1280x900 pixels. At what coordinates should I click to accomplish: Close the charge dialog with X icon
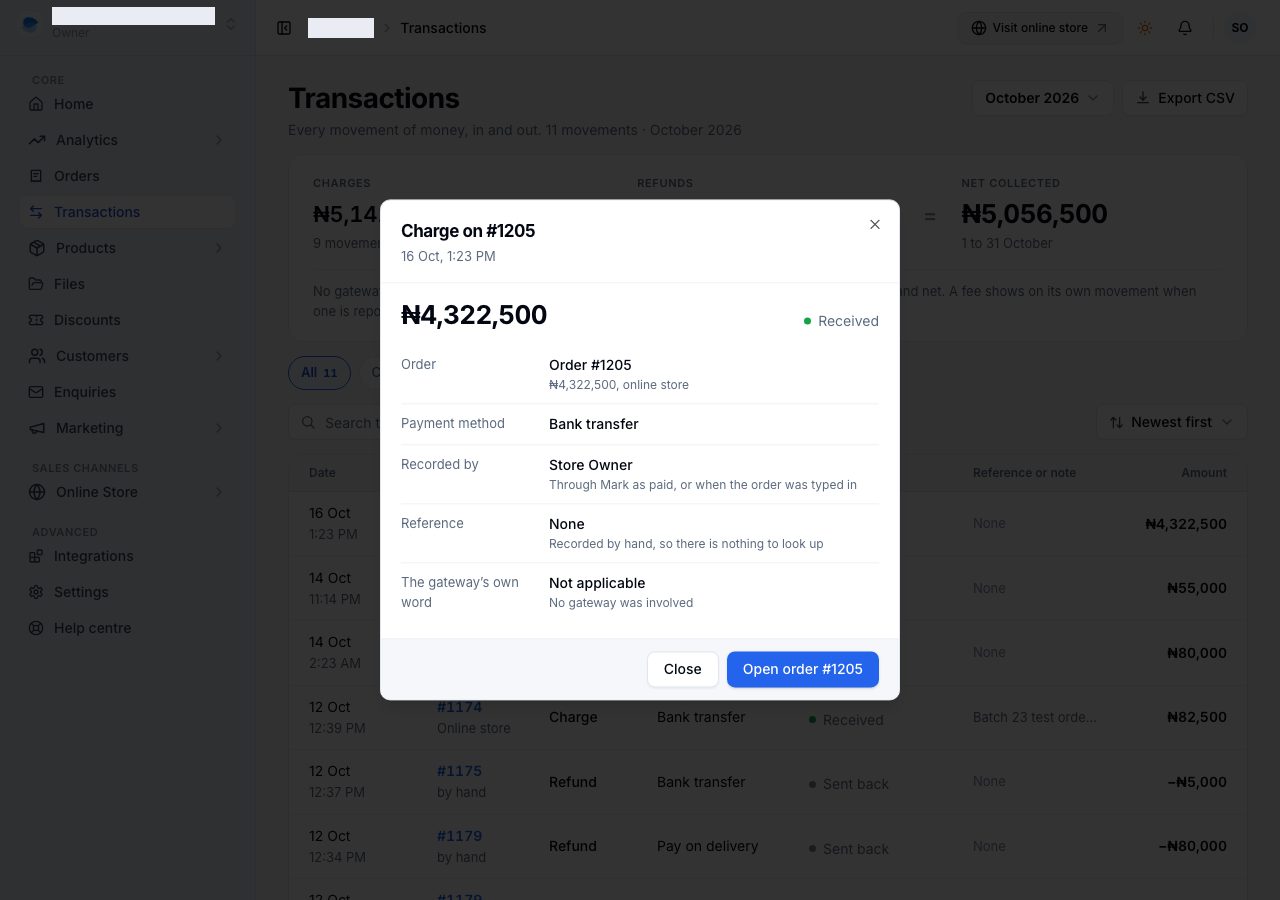pyautogui.click(x=875, y=225)
